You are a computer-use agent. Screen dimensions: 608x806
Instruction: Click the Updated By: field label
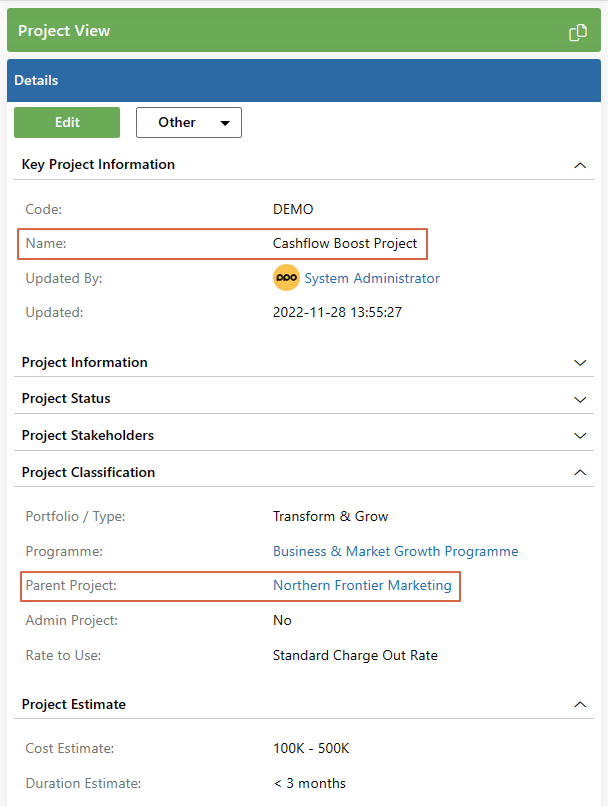click(x=64, y=278)
